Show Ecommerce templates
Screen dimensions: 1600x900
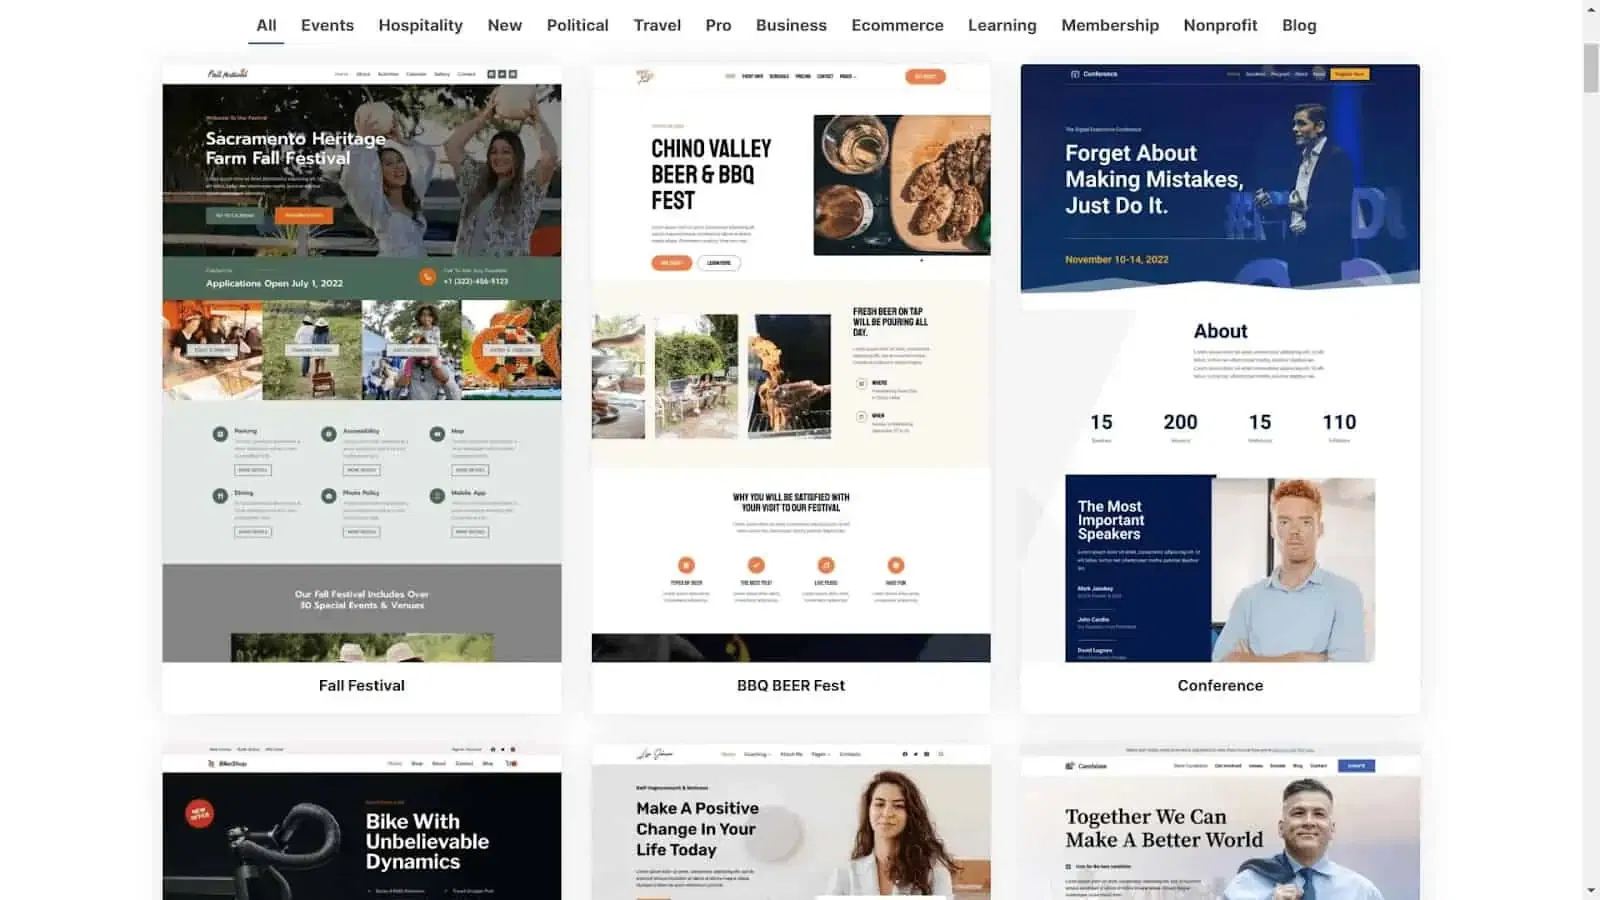pyautogui.click(x=897, y=25)
